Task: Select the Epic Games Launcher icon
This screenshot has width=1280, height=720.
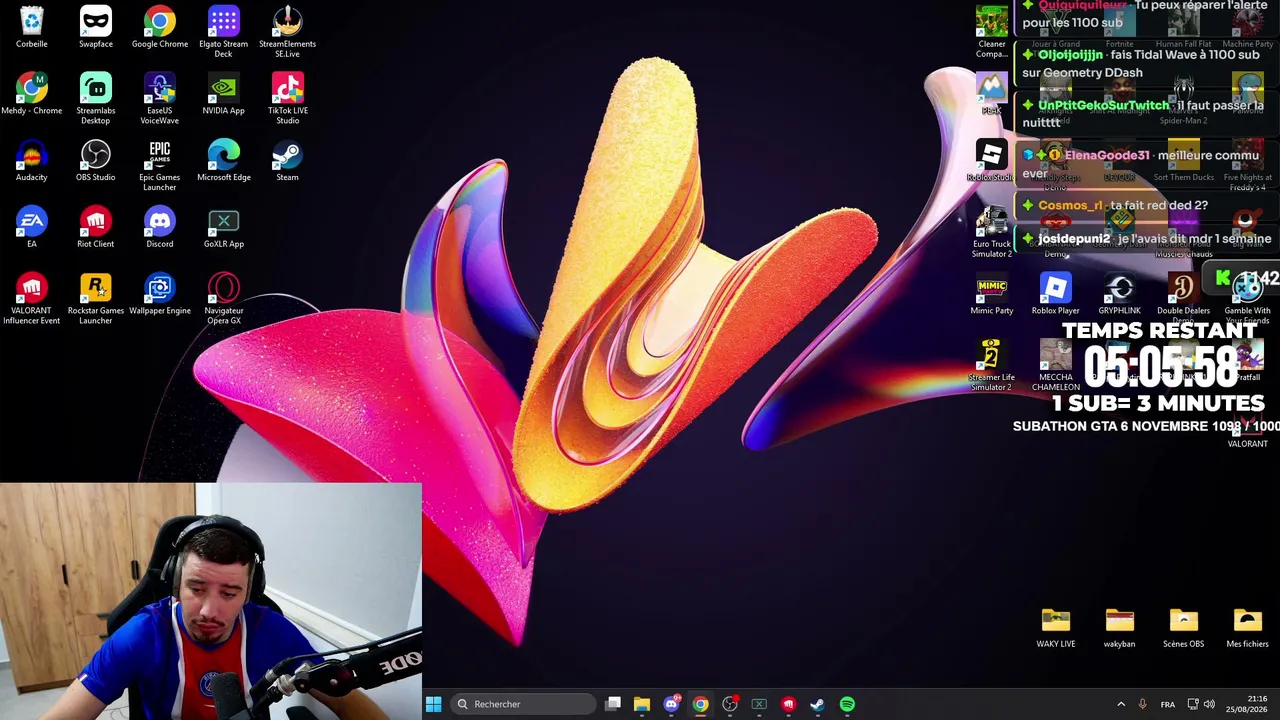Action: (x=160, y=166)
